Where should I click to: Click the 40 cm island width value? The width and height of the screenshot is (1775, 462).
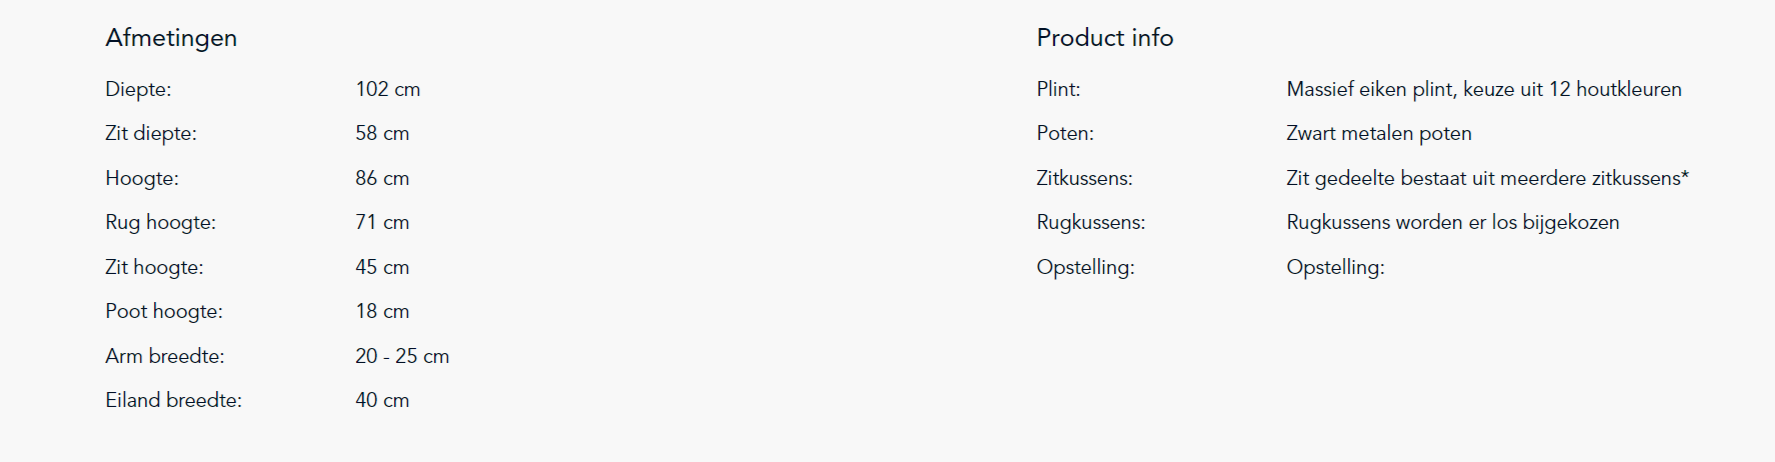click(x=382, y=400)
